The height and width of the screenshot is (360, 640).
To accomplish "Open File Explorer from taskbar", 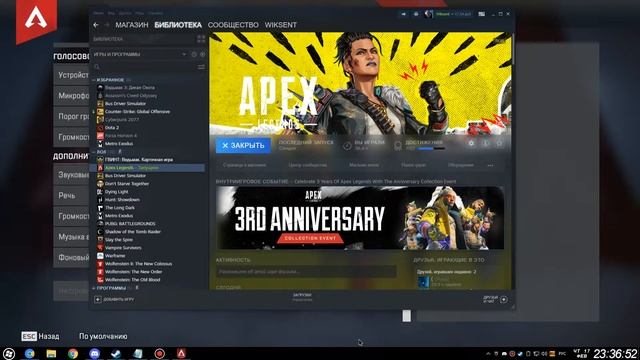I will (x=51, y=353).
